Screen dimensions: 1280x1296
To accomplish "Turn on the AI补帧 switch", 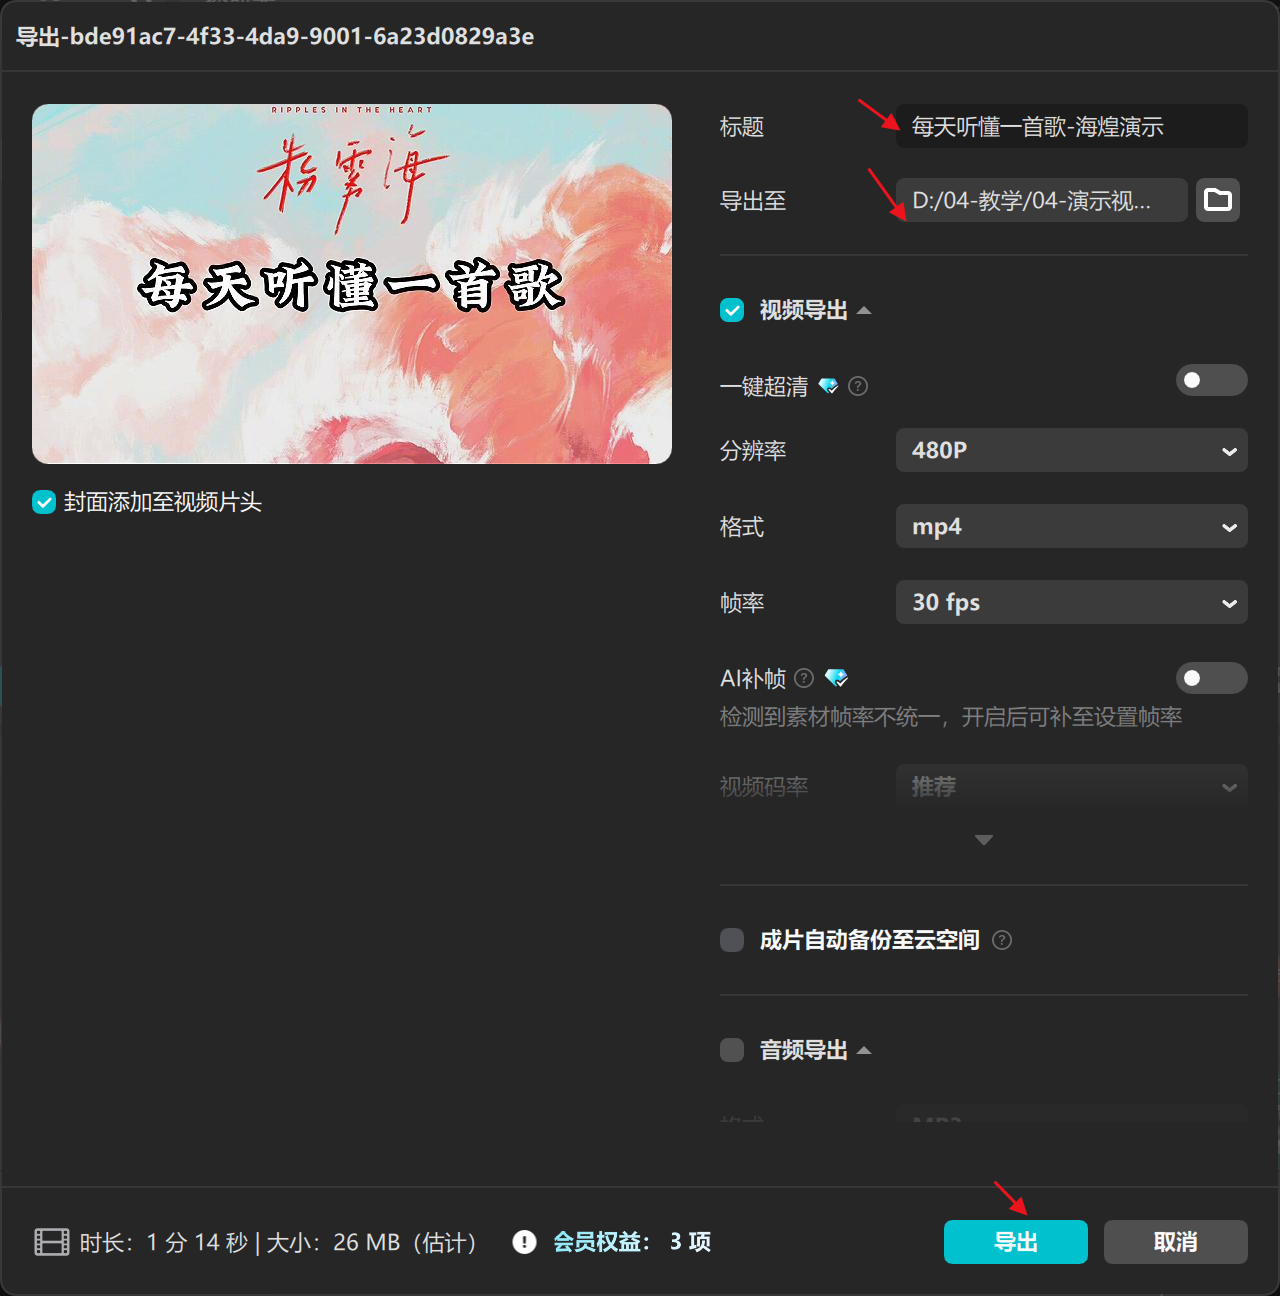I will coord(1211,678).
